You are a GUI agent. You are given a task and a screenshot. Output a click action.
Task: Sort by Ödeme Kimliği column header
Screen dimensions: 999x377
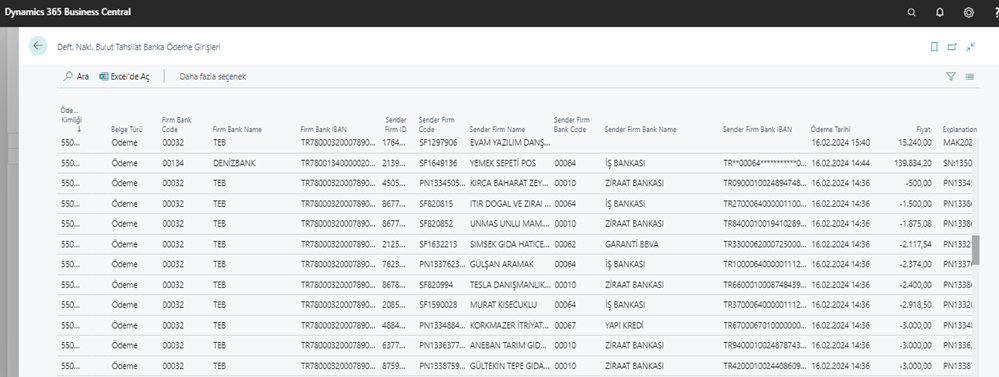(x=71, y=119)
